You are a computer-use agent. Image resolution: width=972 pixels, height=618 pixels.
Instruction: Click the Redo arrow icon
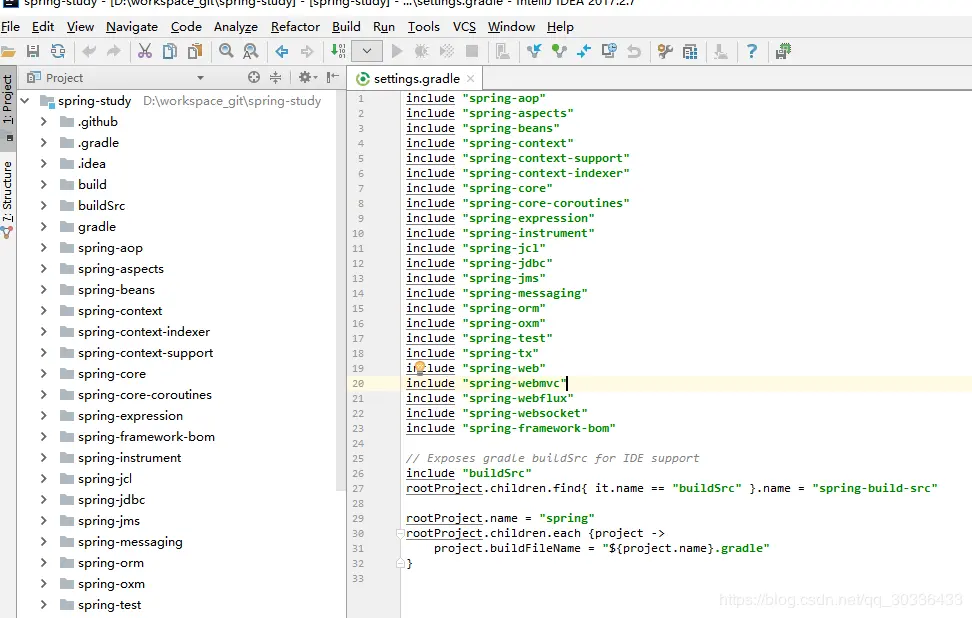click(x=113, y=51)
